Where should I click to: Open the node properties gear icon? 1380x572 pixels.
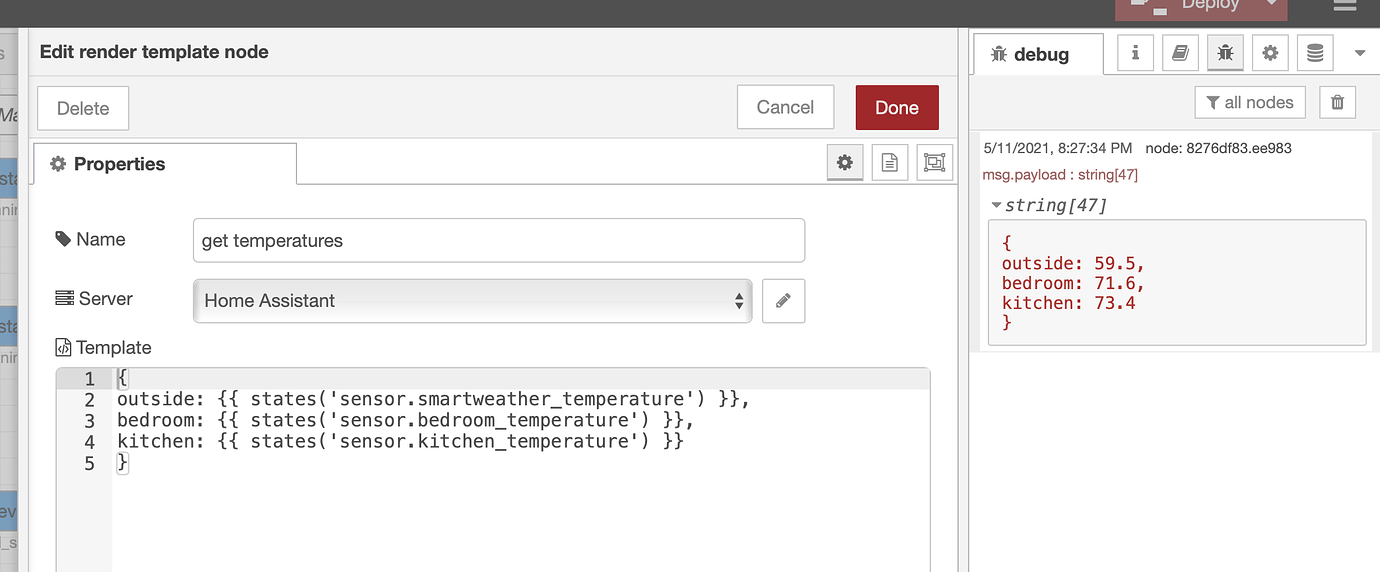pos(845,163)
